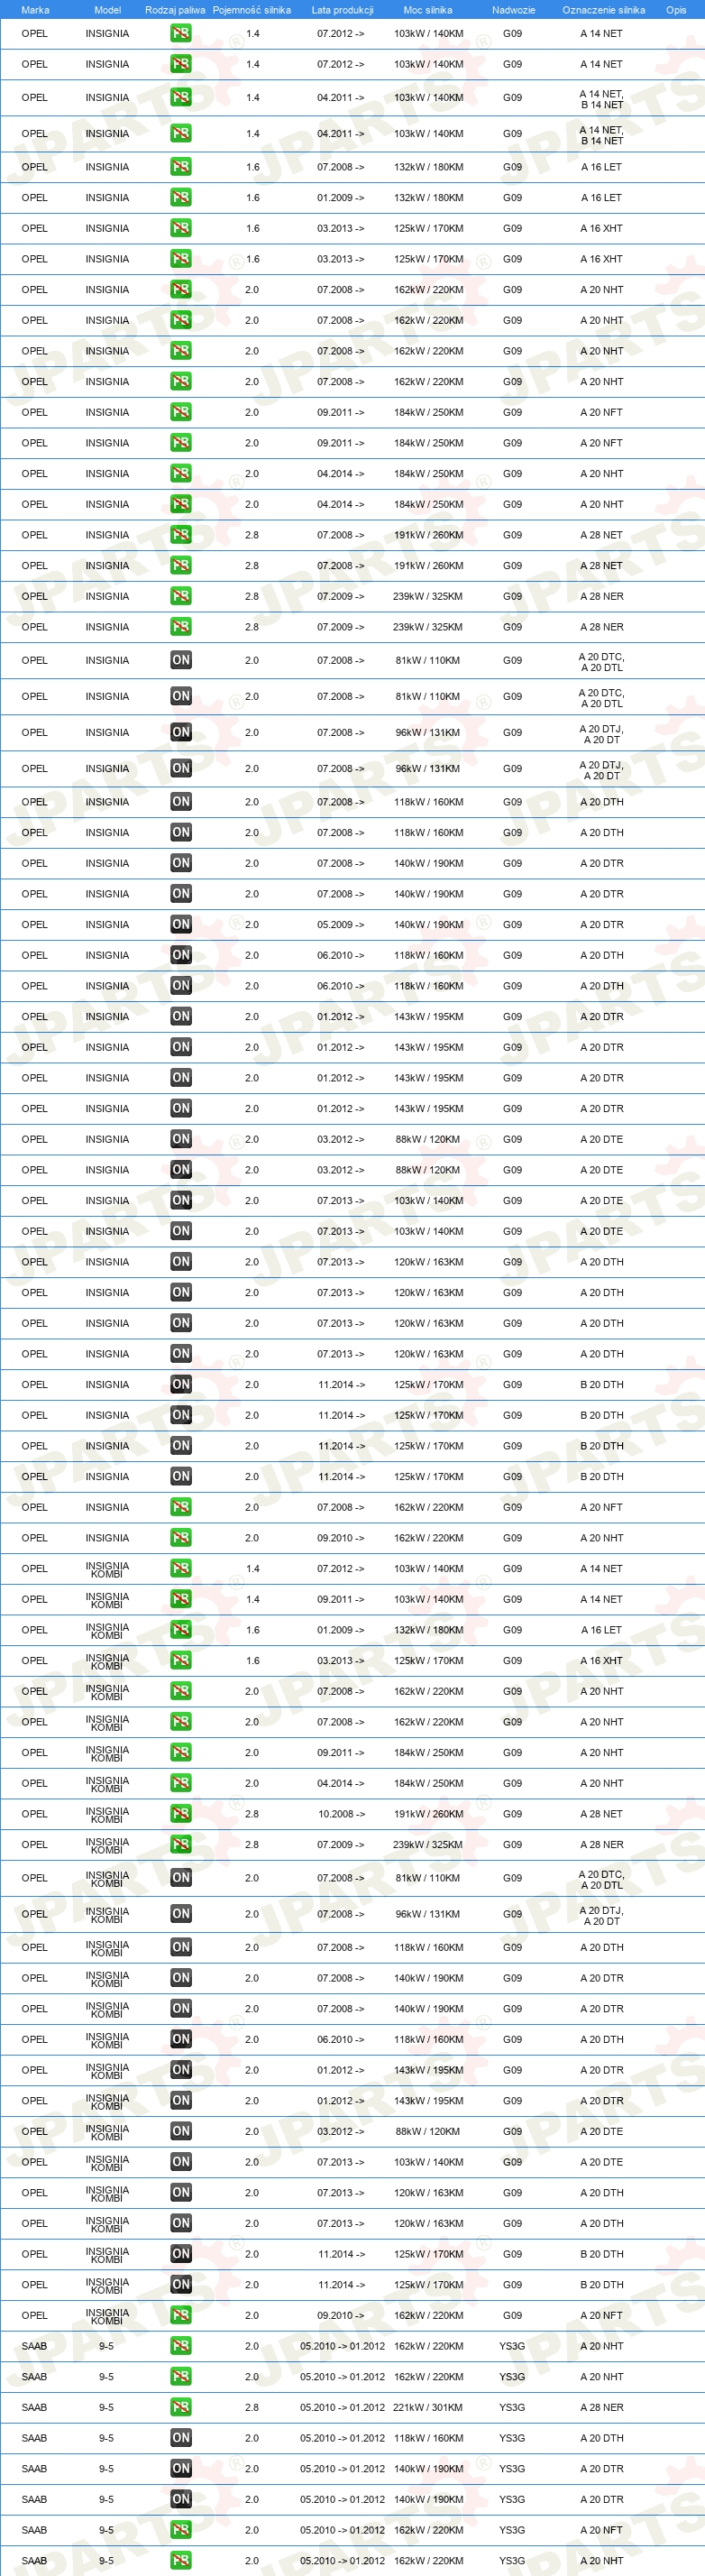Click the Opis column header

676,10
